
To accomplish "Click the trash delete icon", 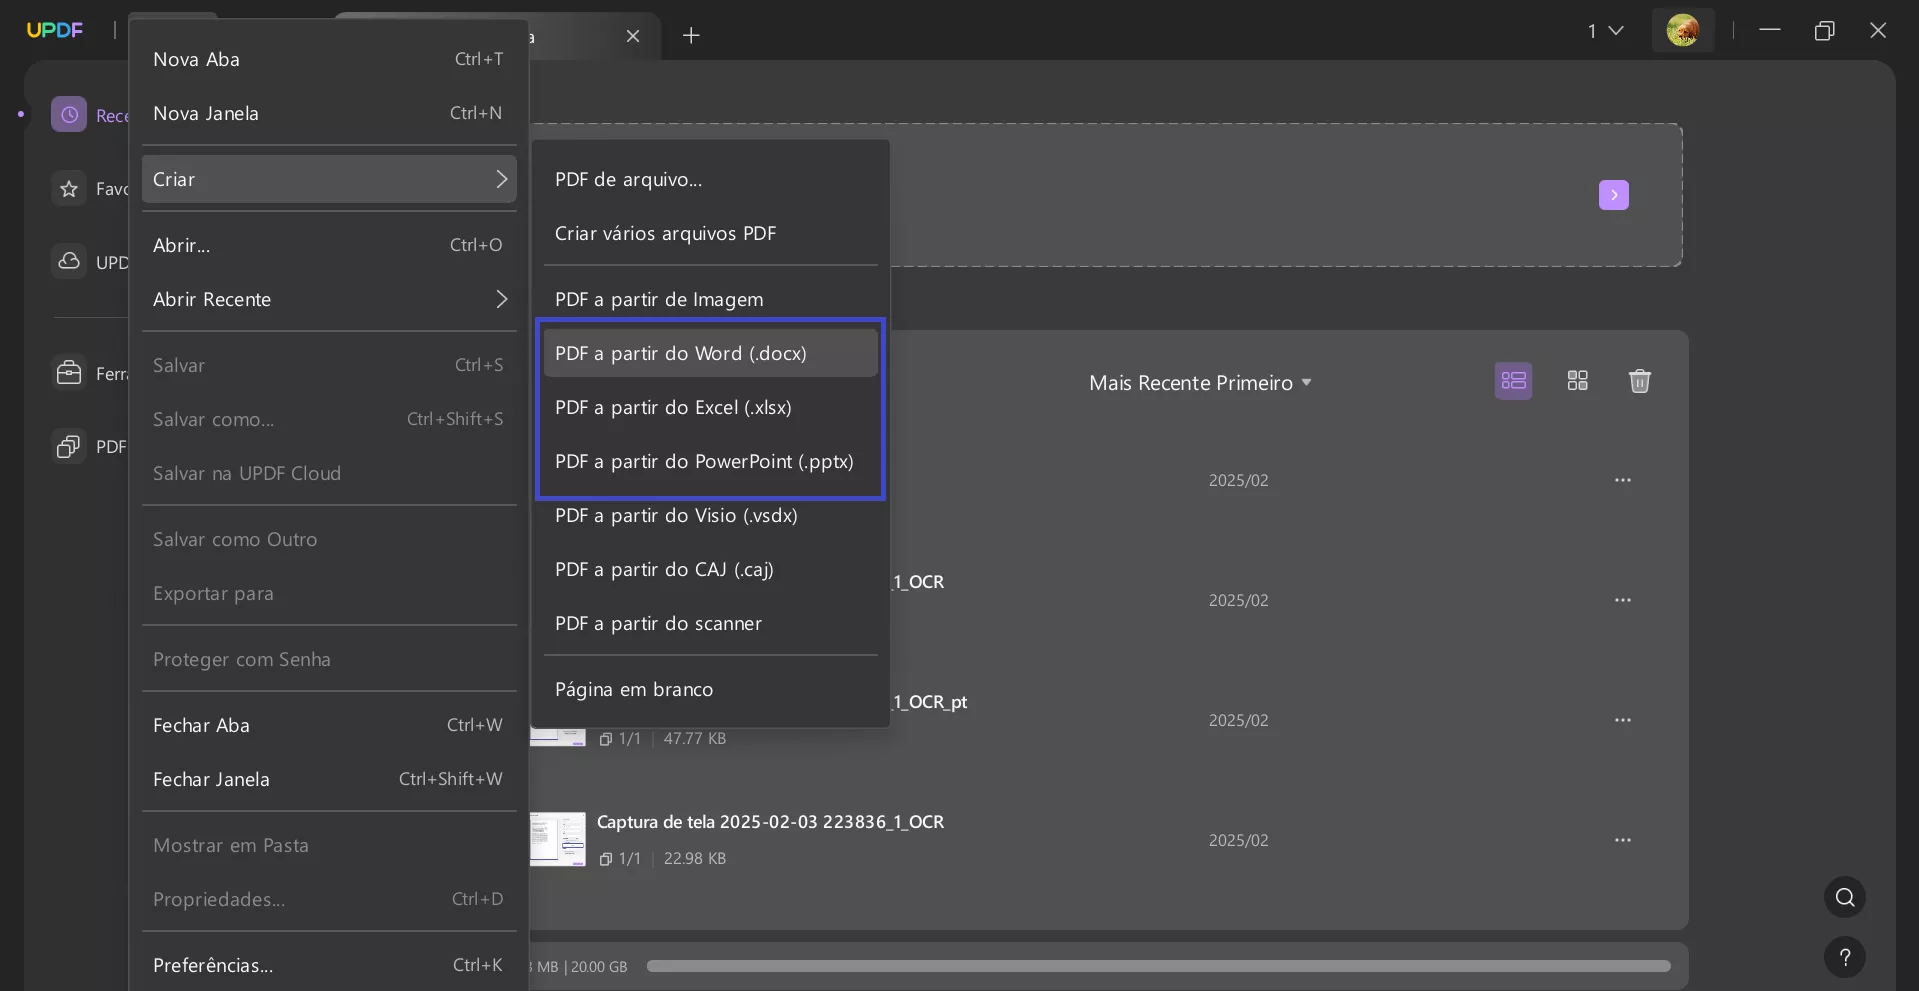I will 1639,381.
